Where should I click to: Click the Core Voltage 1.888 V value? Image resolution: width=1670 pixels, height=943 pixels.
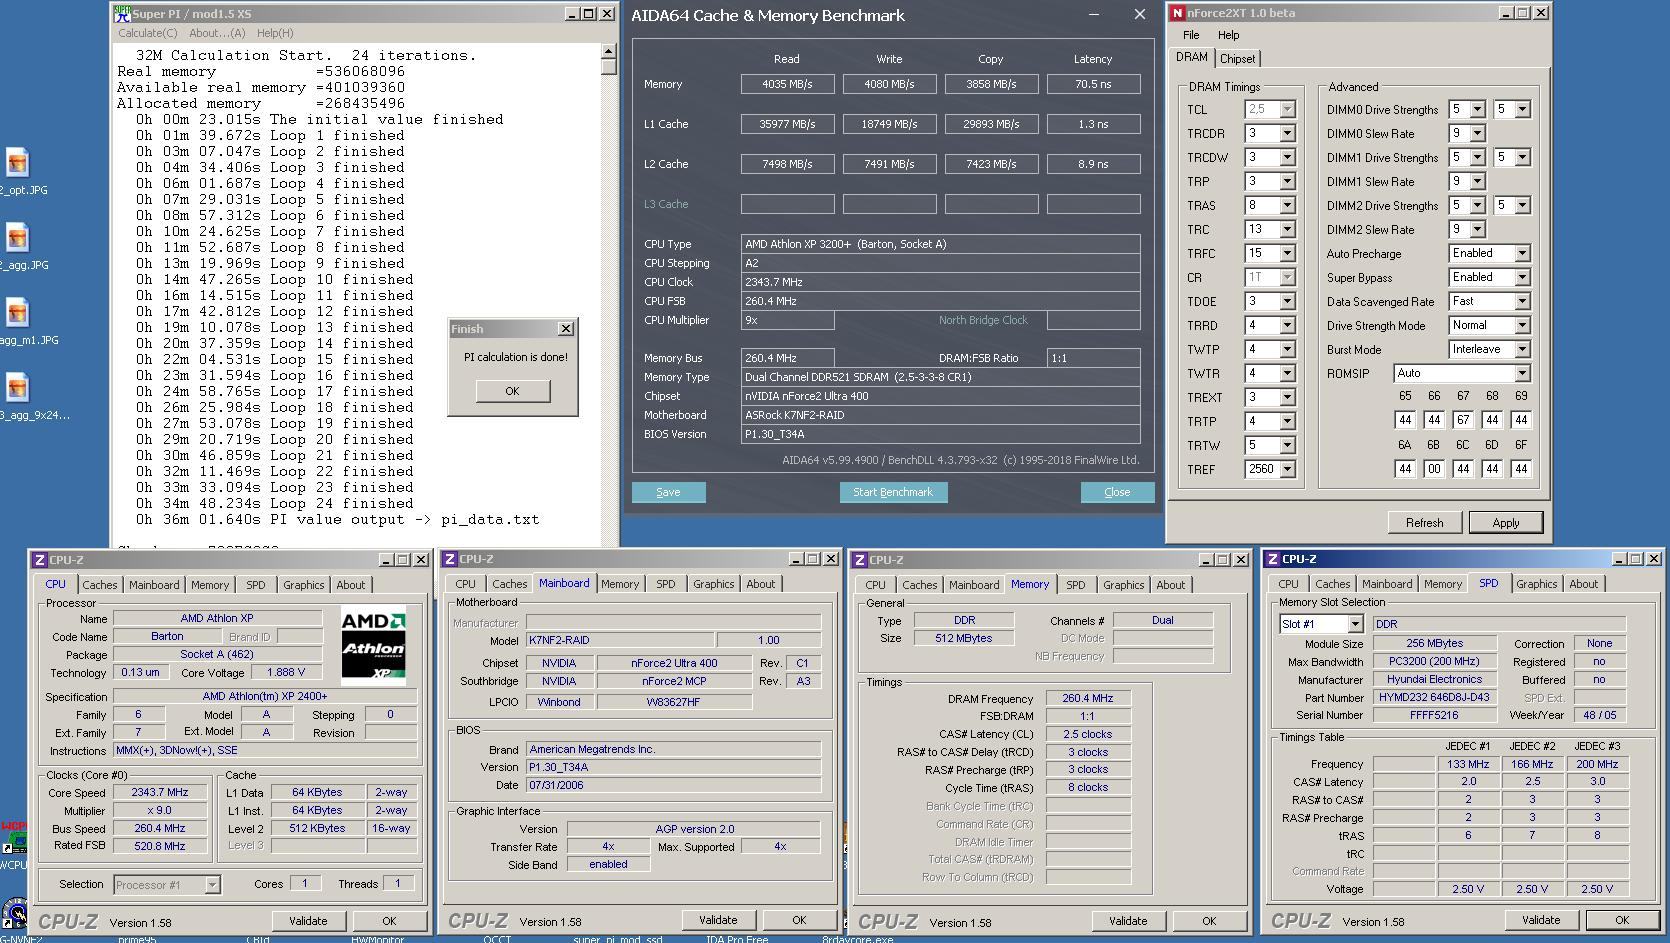(285, 672)
